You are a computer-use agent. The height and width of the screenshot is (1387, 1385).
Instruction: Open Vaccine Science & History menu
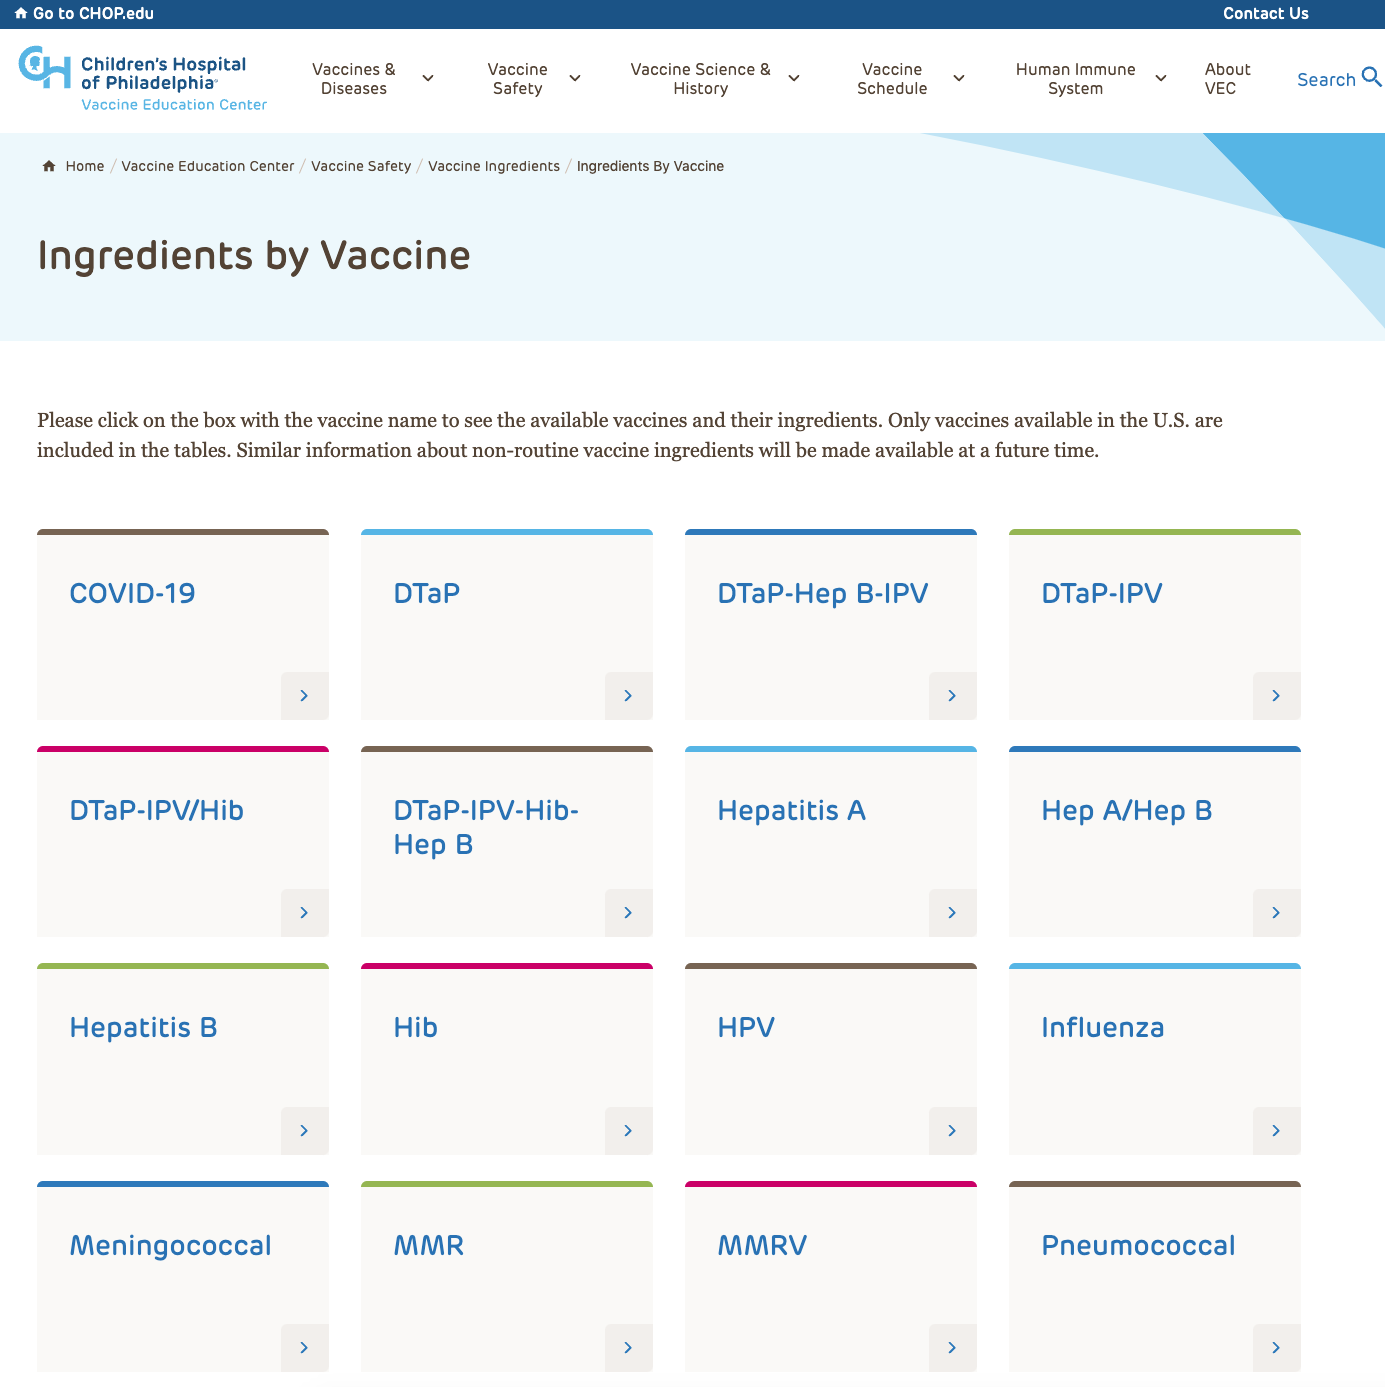click(x=701, y=79)
